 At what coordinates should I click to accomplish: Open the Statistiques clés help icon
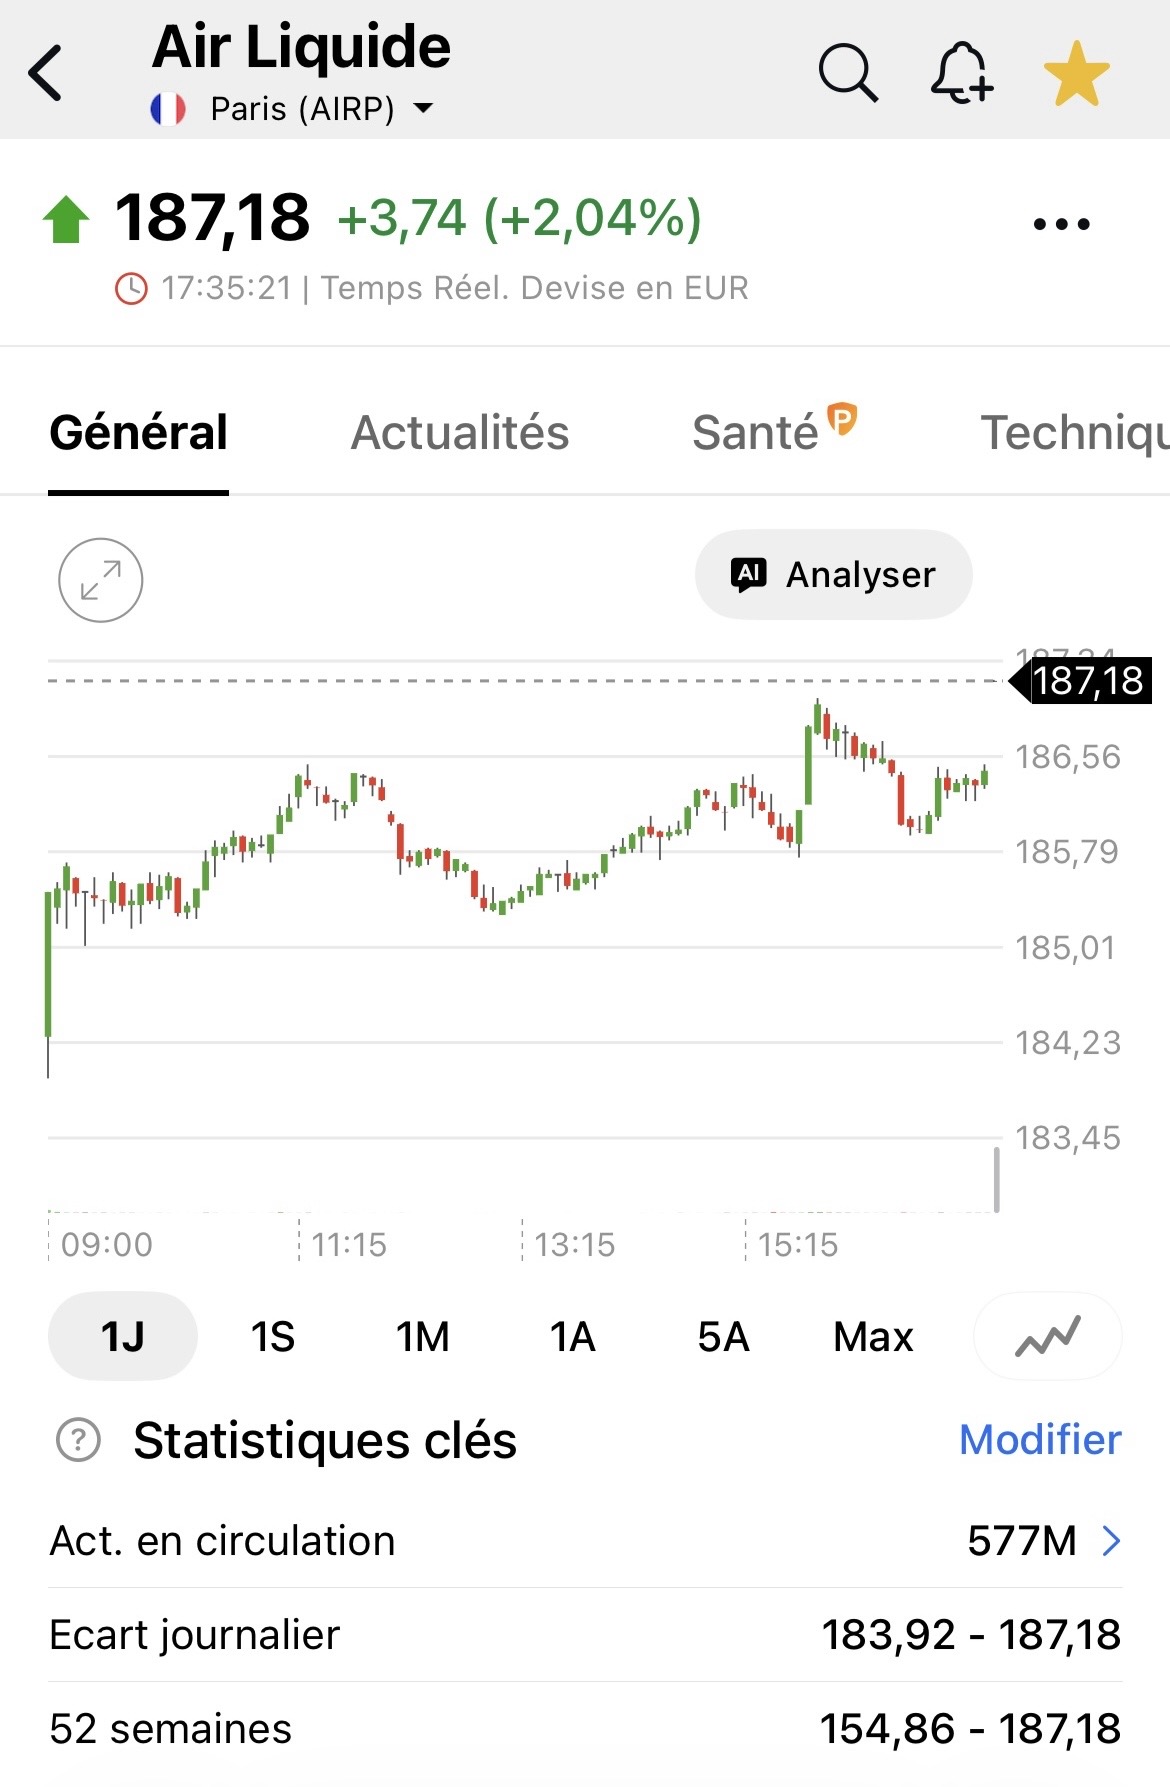[x=79, y=1440]
